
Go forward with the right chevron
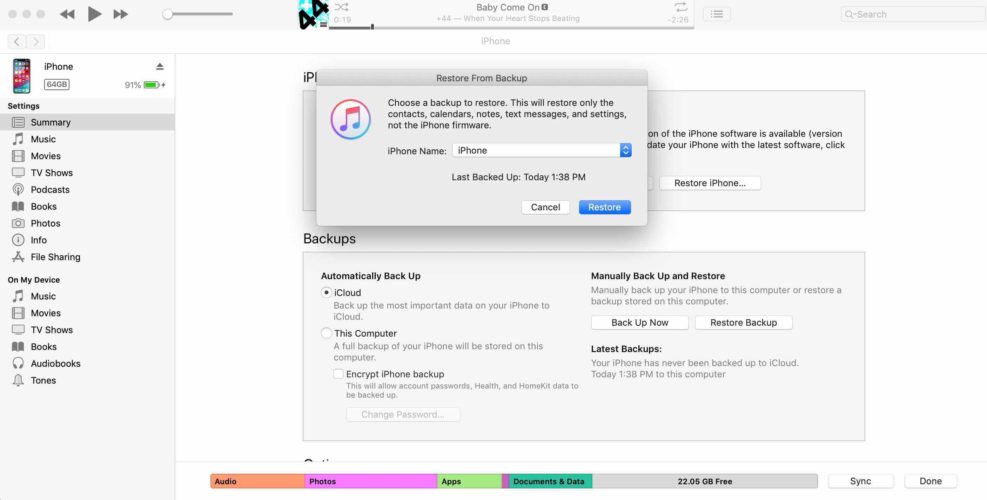click(36, 42)
